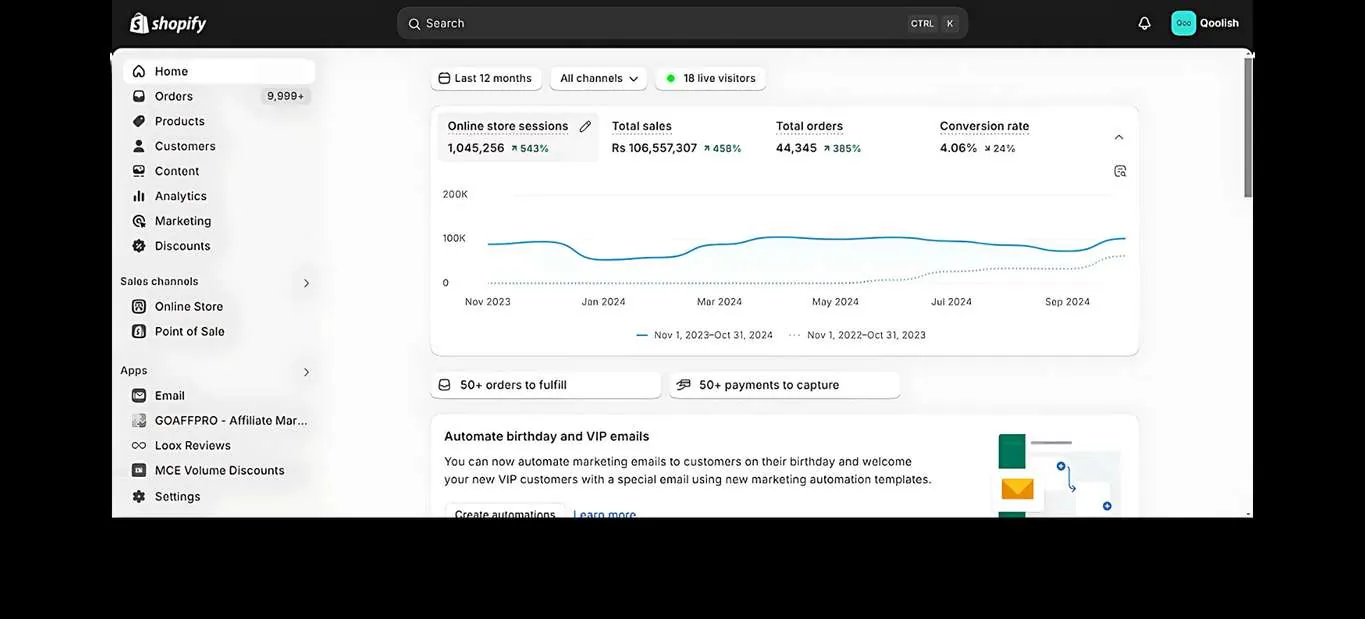This screenshot has height=619, width=1365.
Task: Click Nov 1, 2023–Oct 31, 2024 legend
Action: [x=705, y=335]
